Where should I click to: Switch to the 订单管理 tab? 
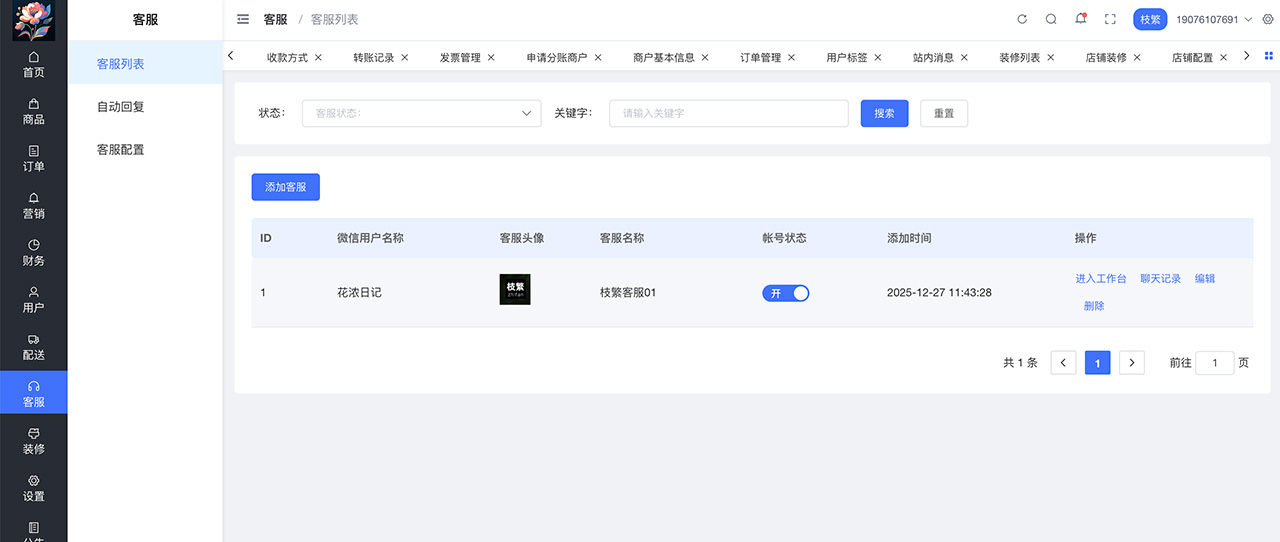tap(760, 58)
